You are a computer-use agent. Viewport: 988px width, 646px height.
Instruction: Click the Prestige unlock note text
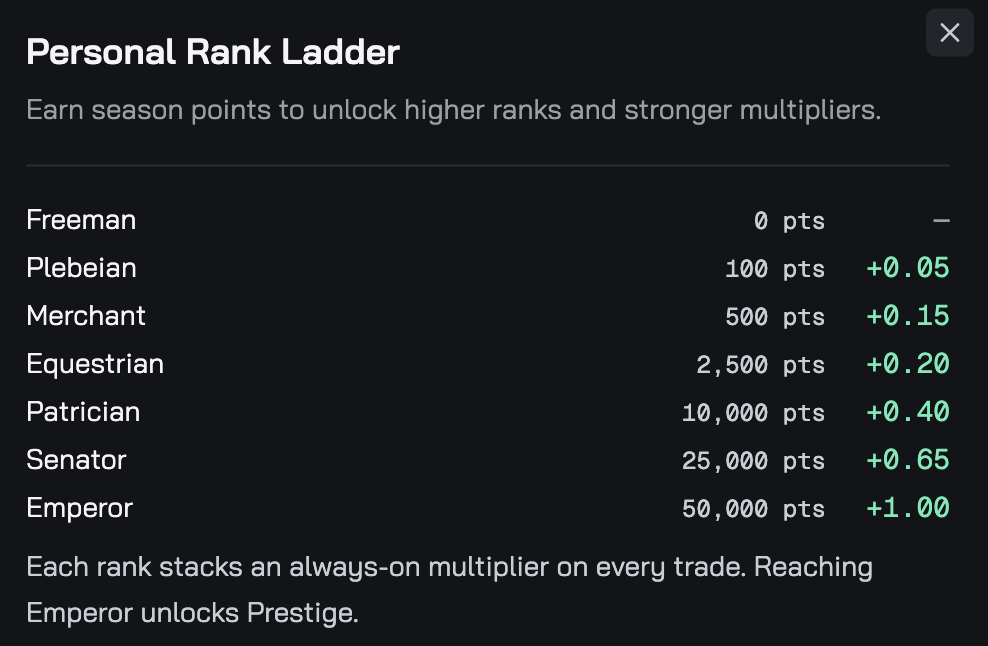coord(450,590)
